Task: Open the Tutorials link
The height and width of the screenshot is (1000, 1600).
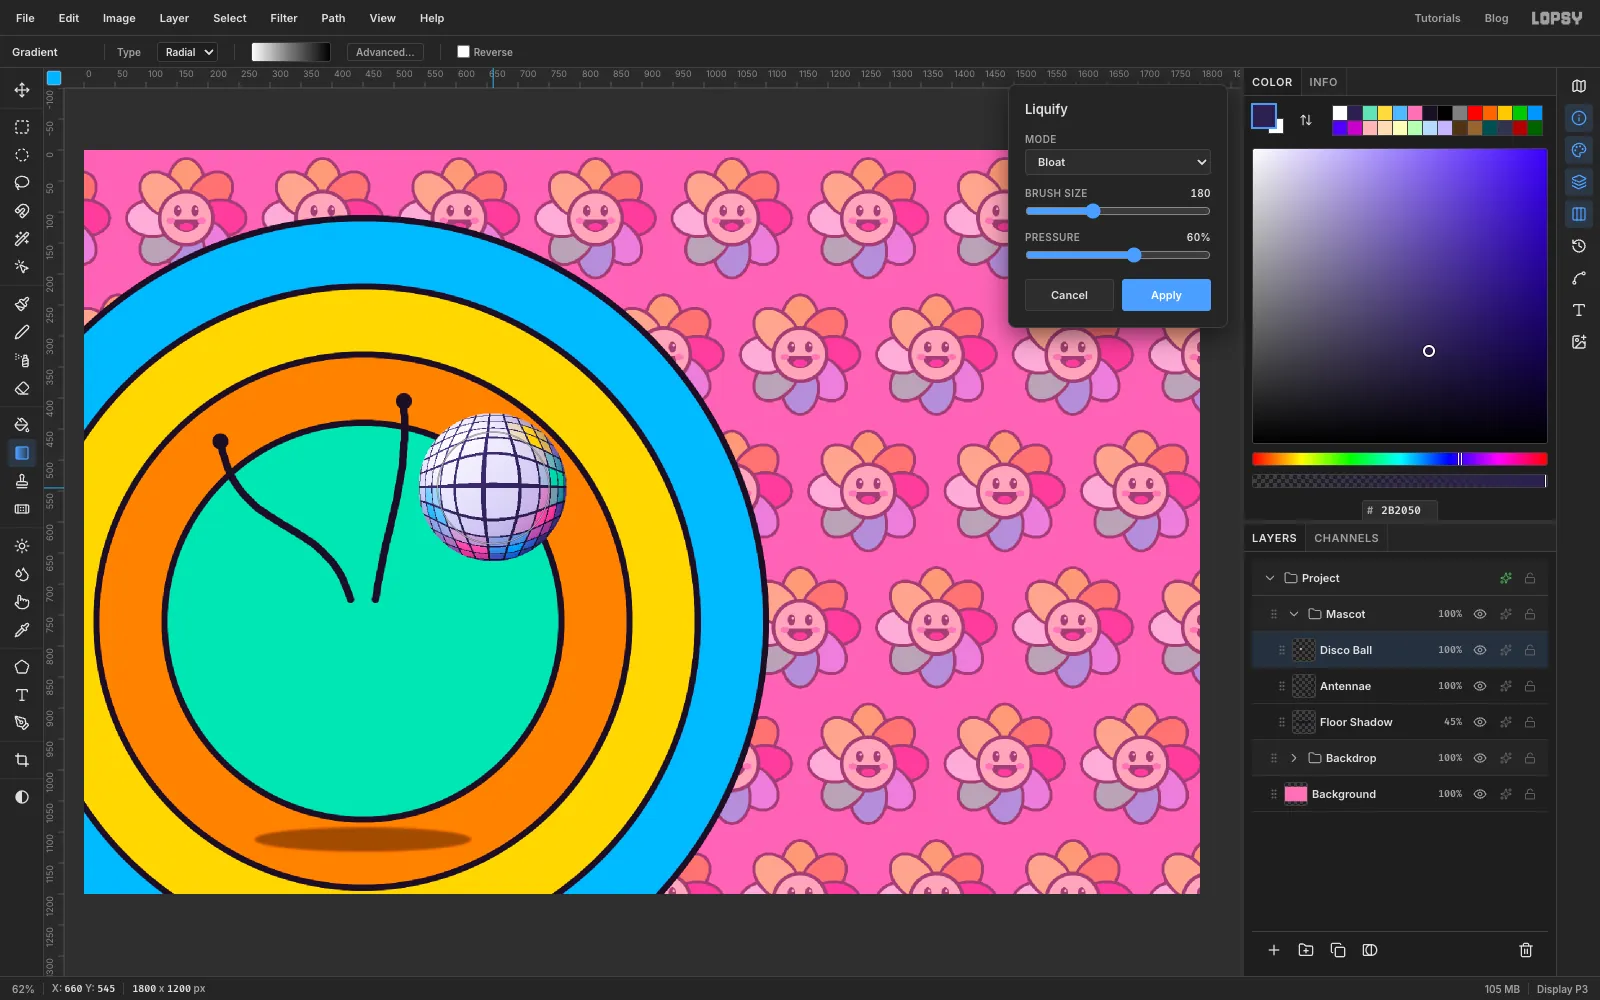Action: coord(1437,18)
